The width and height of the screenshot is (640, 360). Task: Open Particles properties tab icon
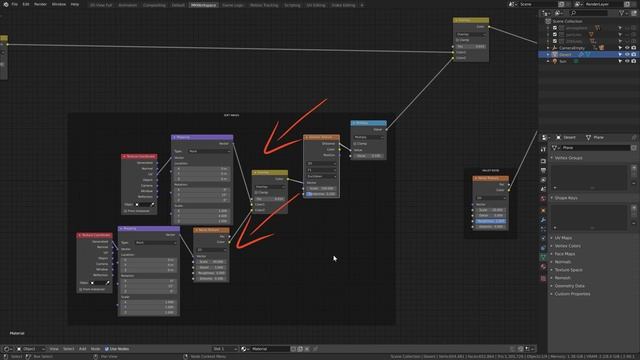[x=543, y=229]
